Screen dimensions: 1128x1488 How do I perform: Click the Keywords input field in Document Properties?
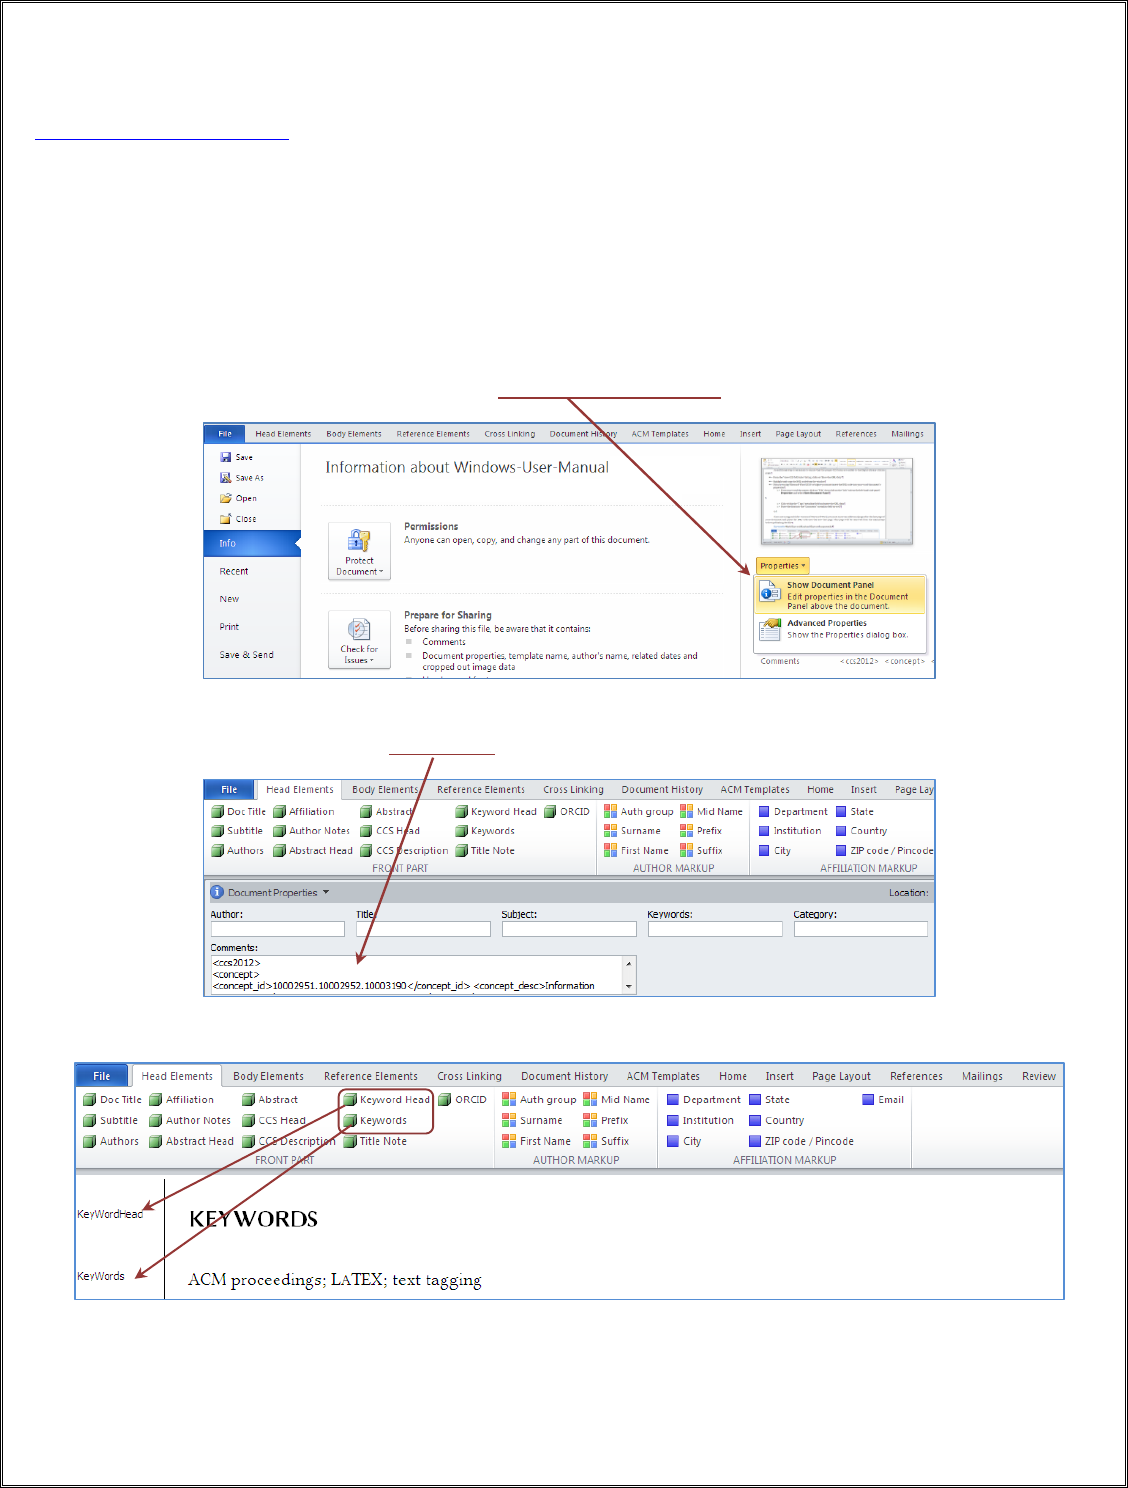click(715, 929)
